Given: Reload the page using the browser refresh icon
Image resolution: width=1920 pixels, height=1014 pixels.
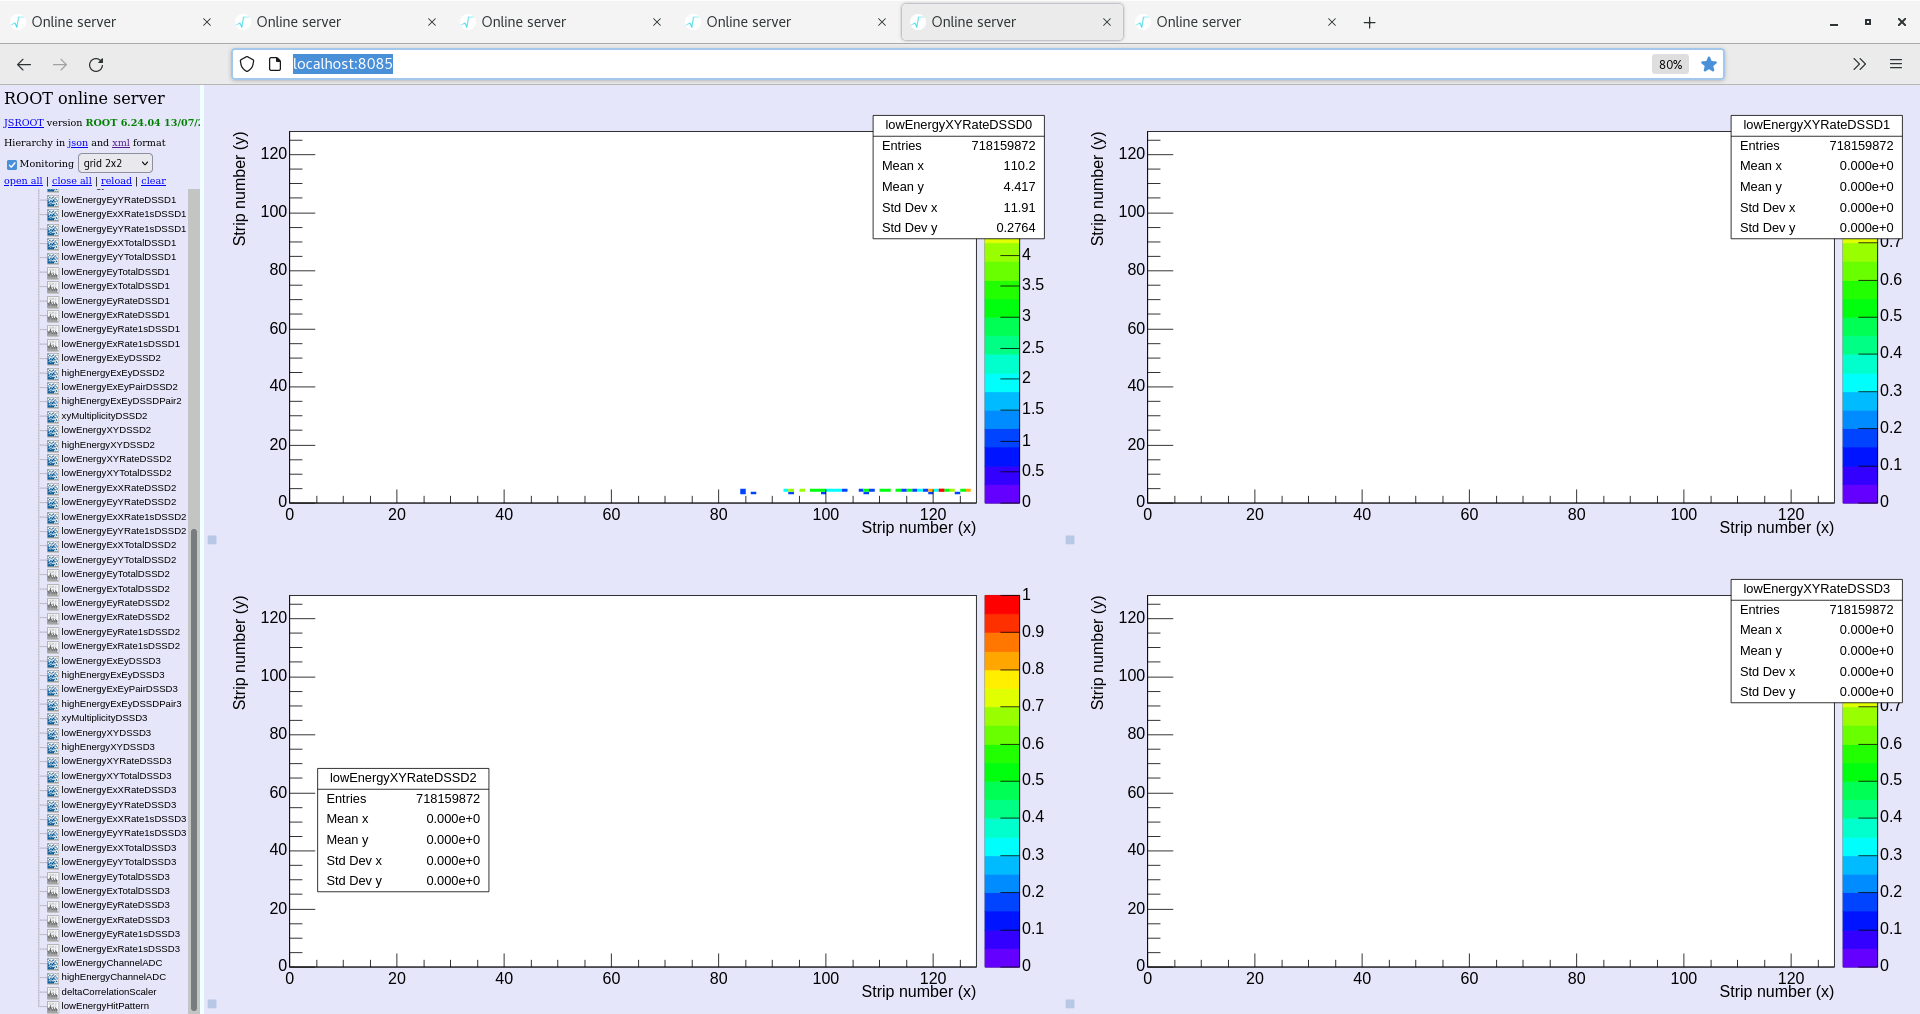Looking at the screenshot, I should (96, 64).
